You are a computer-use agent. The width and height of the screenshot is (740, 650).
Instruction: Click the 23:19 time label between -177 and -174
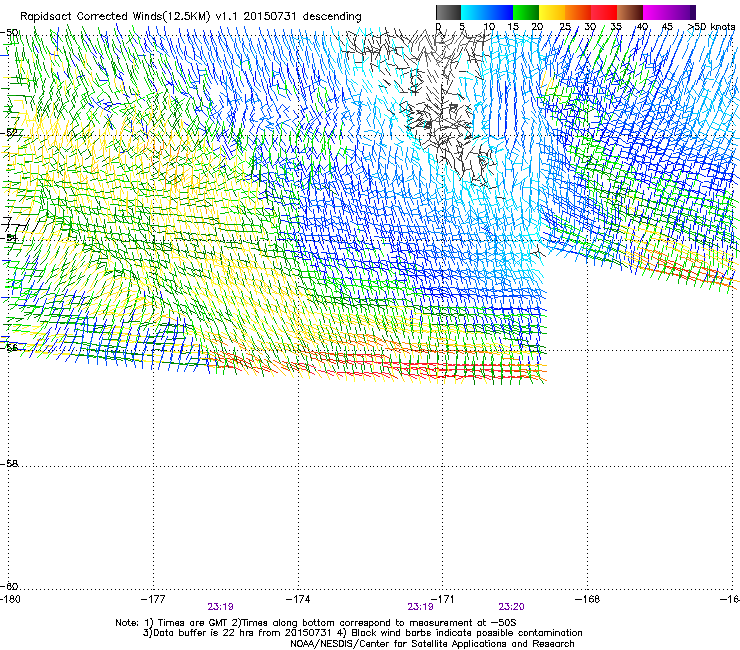(220, 607)
